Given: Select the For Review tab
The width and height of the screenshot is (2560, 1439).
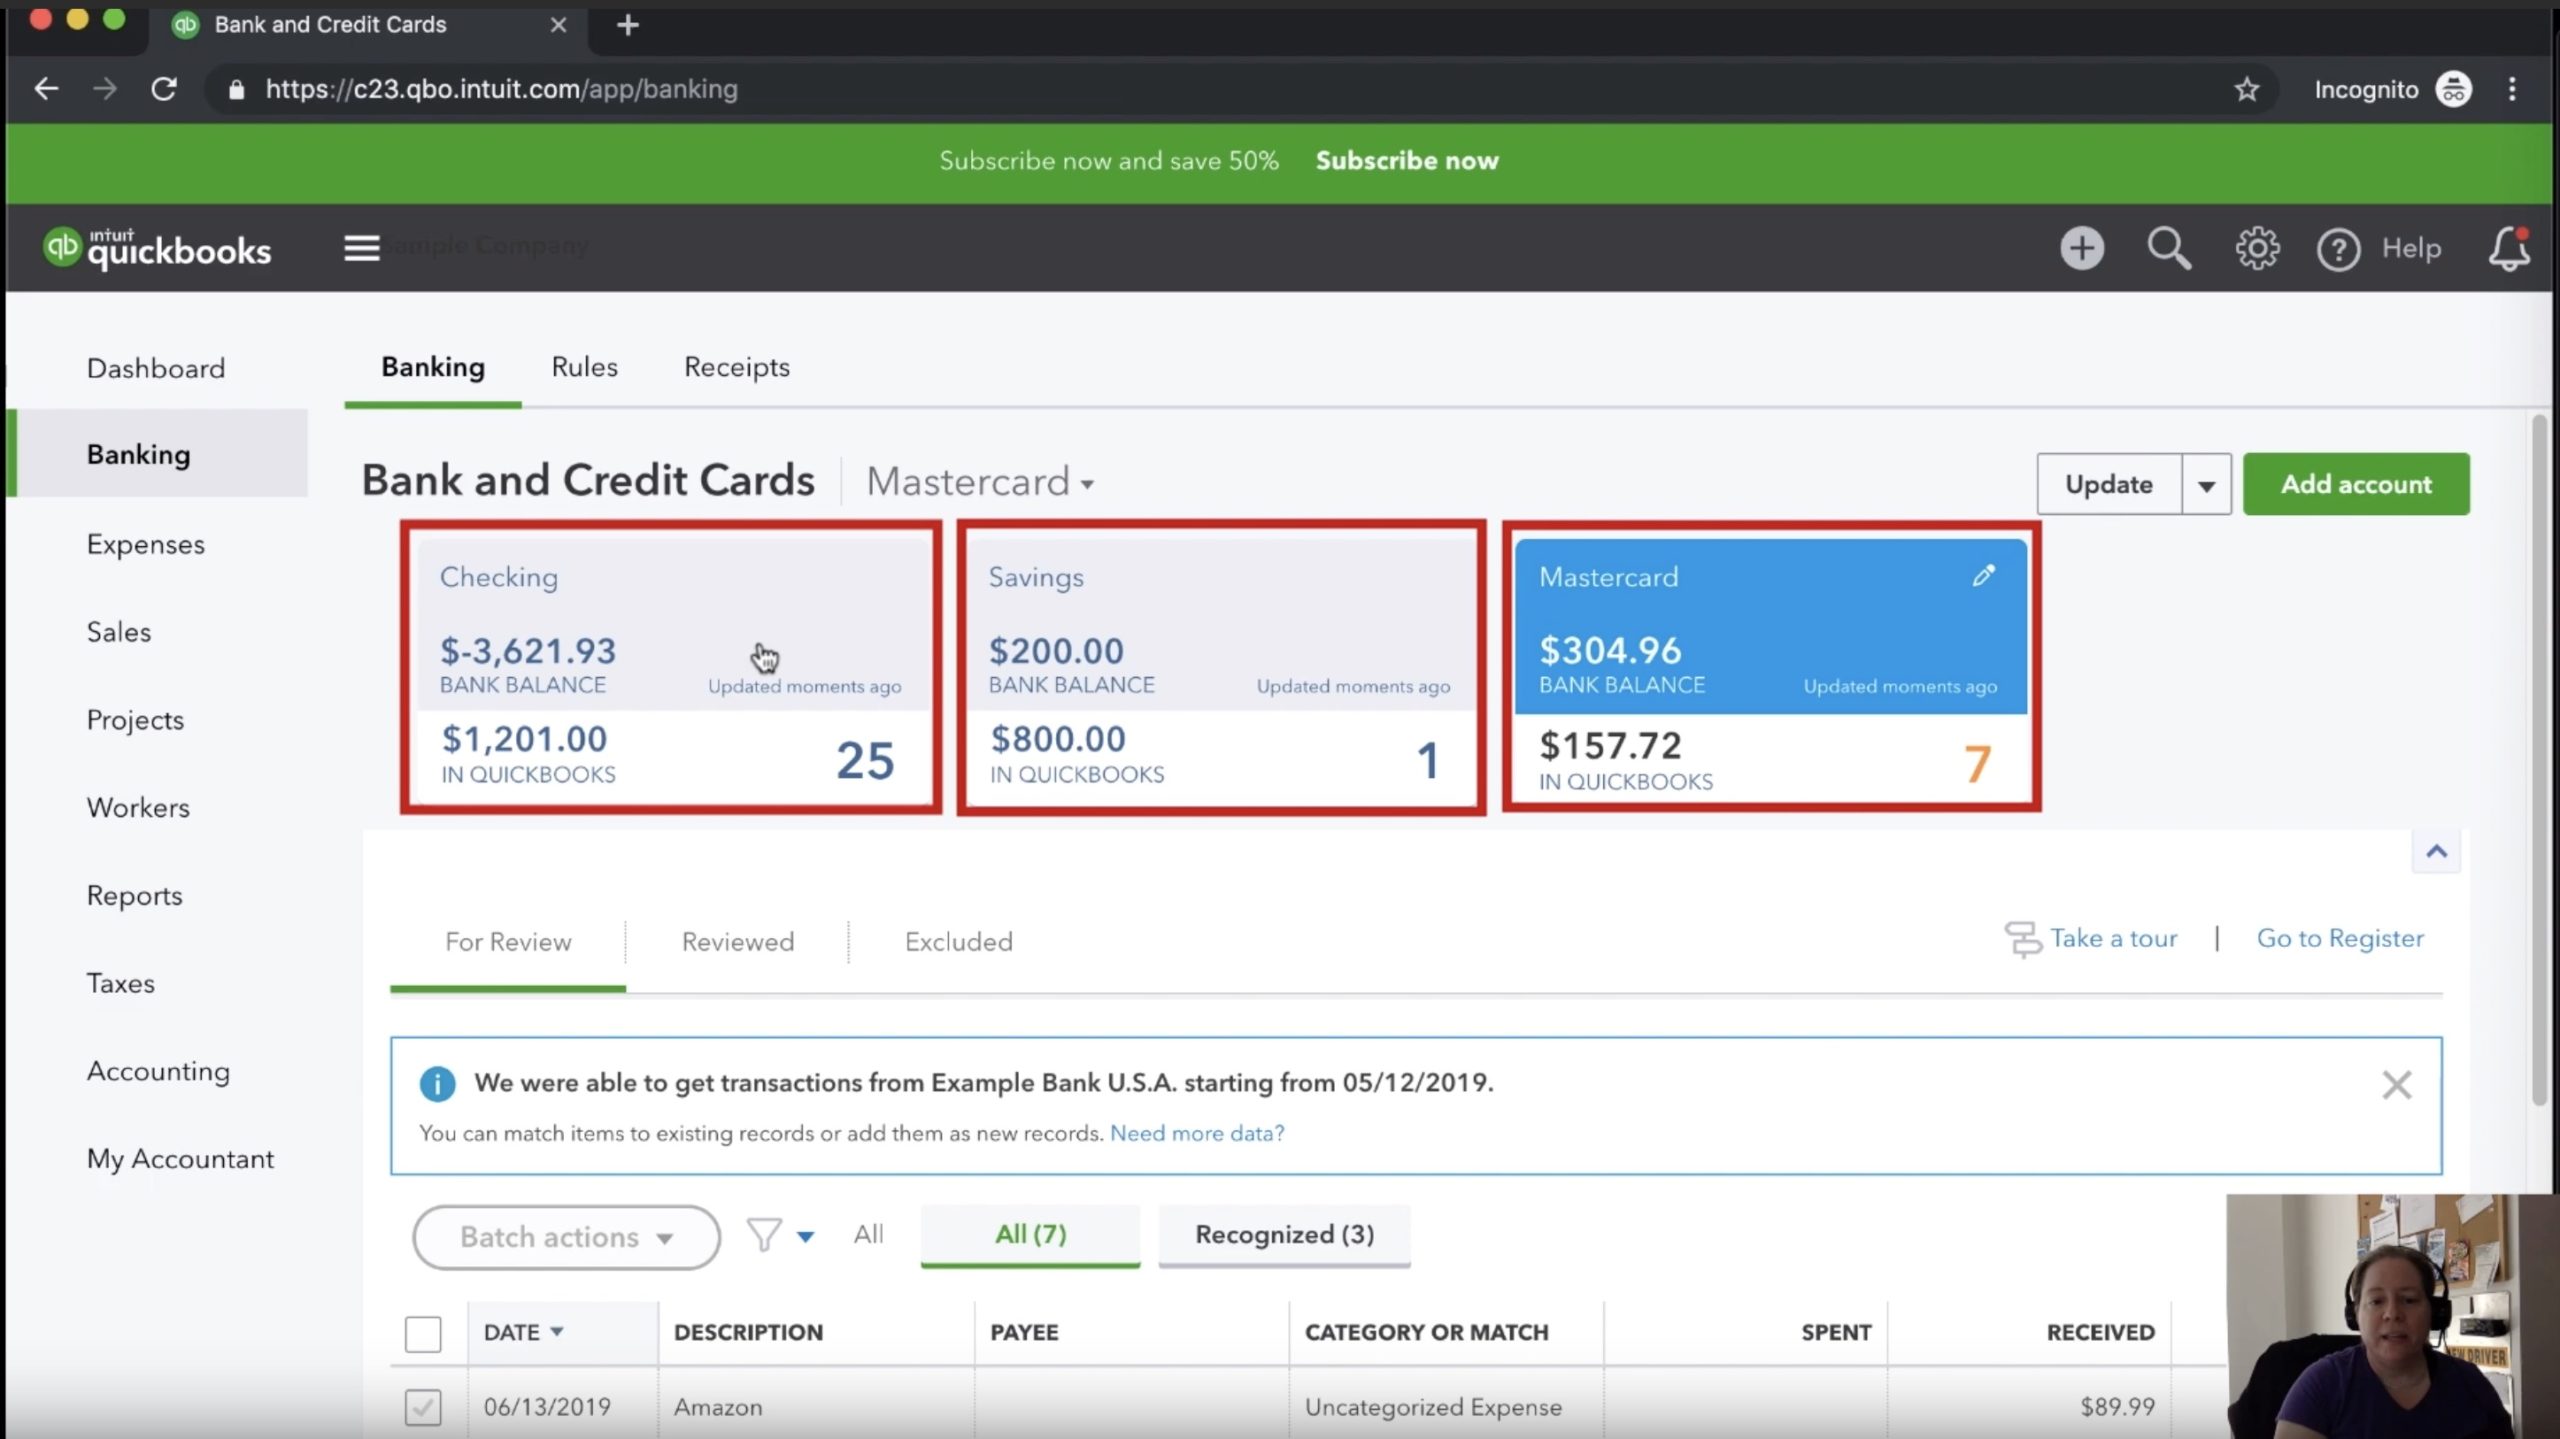Looking at the screenshot, I should [x=508, y=942].
